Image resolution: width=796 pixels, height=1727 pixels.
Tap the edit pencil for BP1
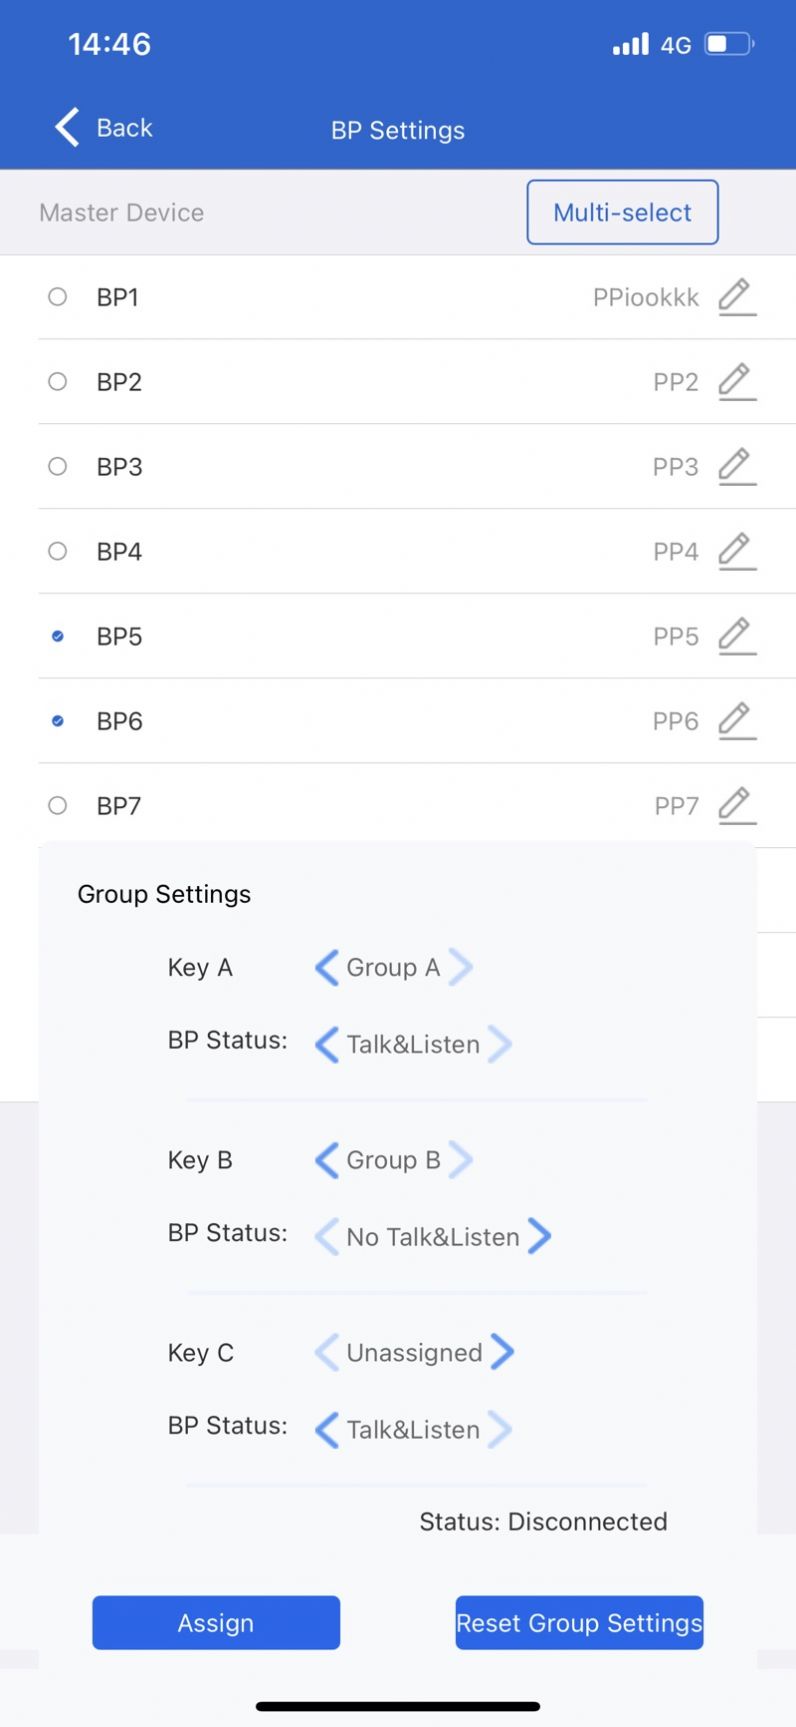coord(737,297)
